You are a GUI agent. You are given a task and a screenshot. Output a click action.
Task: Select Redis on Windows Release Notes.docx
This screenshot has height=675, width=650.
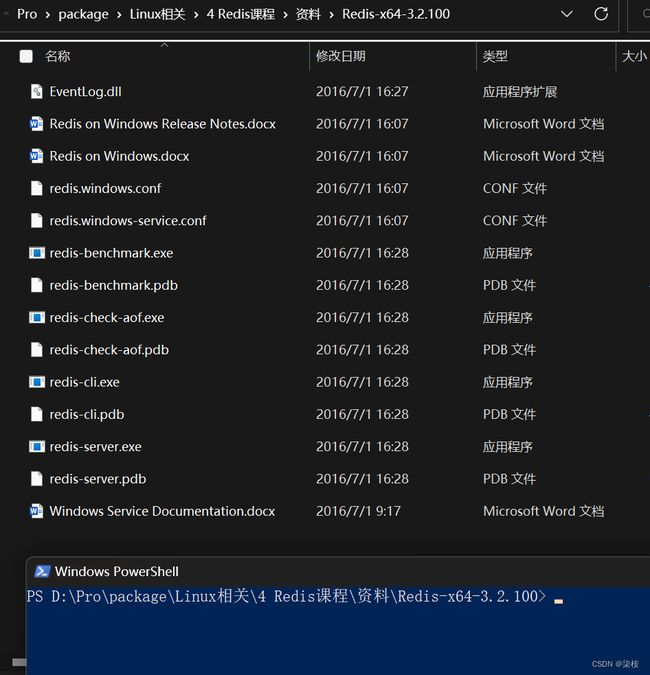tap(162, 124)
